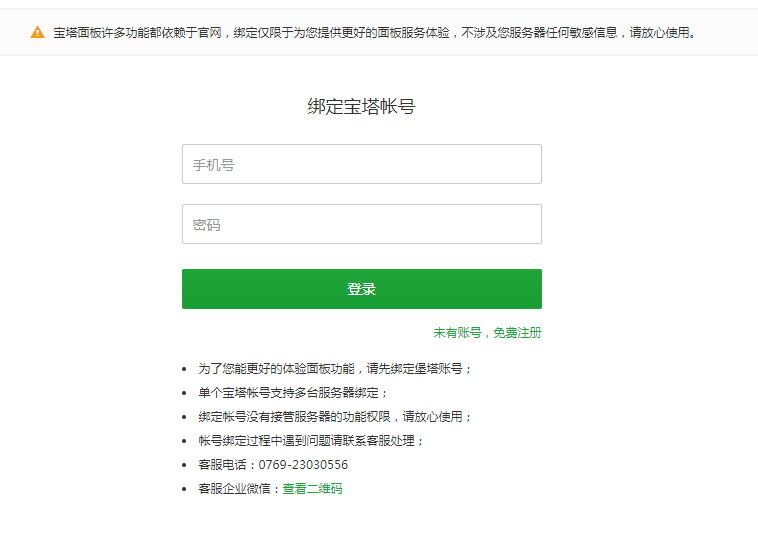Click the green 登录 button
The height and width of the screenshot is (537, 758).
coord(362,289)
